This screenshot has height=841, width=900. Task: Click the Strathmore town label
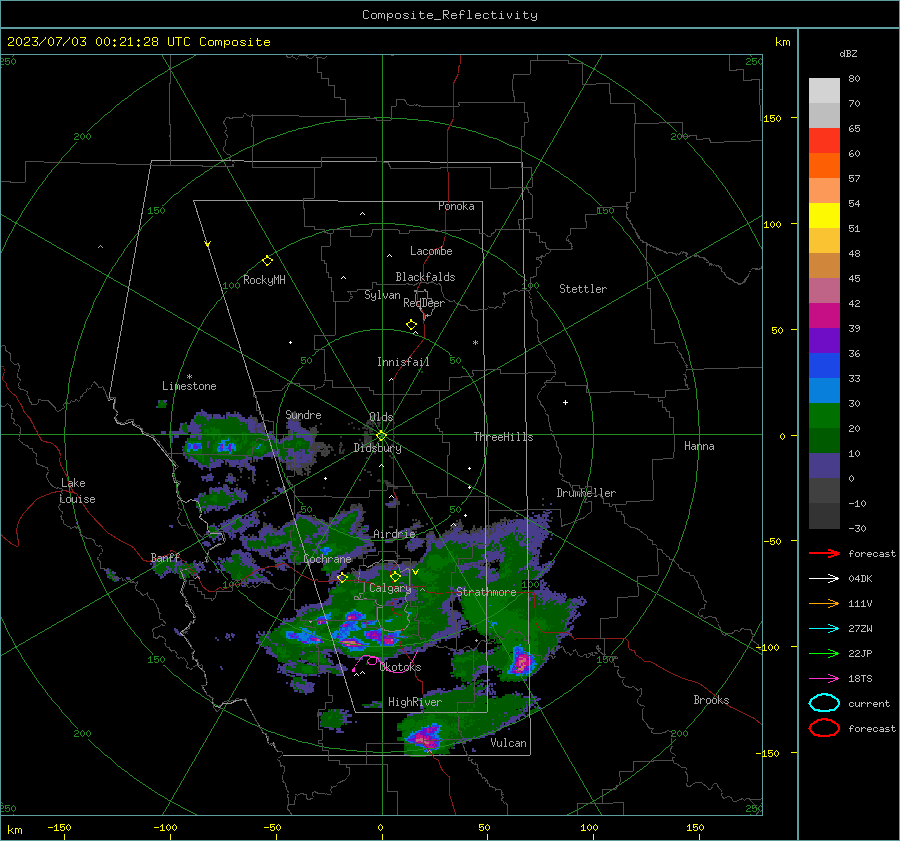[486, 592]
